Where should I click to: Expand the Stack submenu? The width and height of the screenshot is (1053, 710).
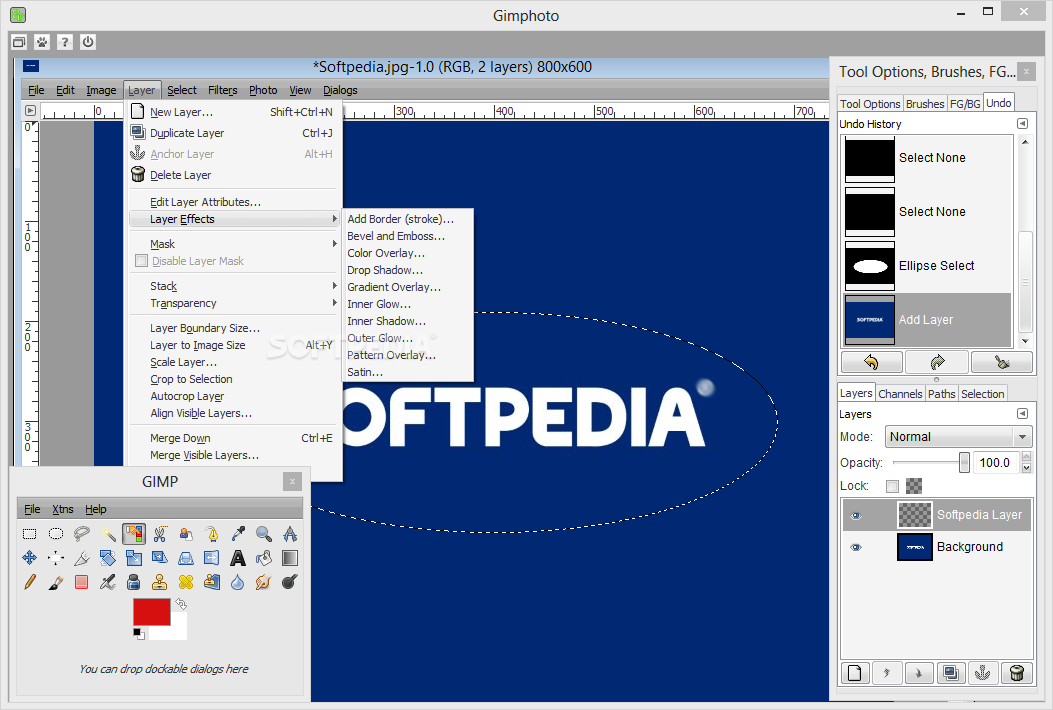[235, 286]
